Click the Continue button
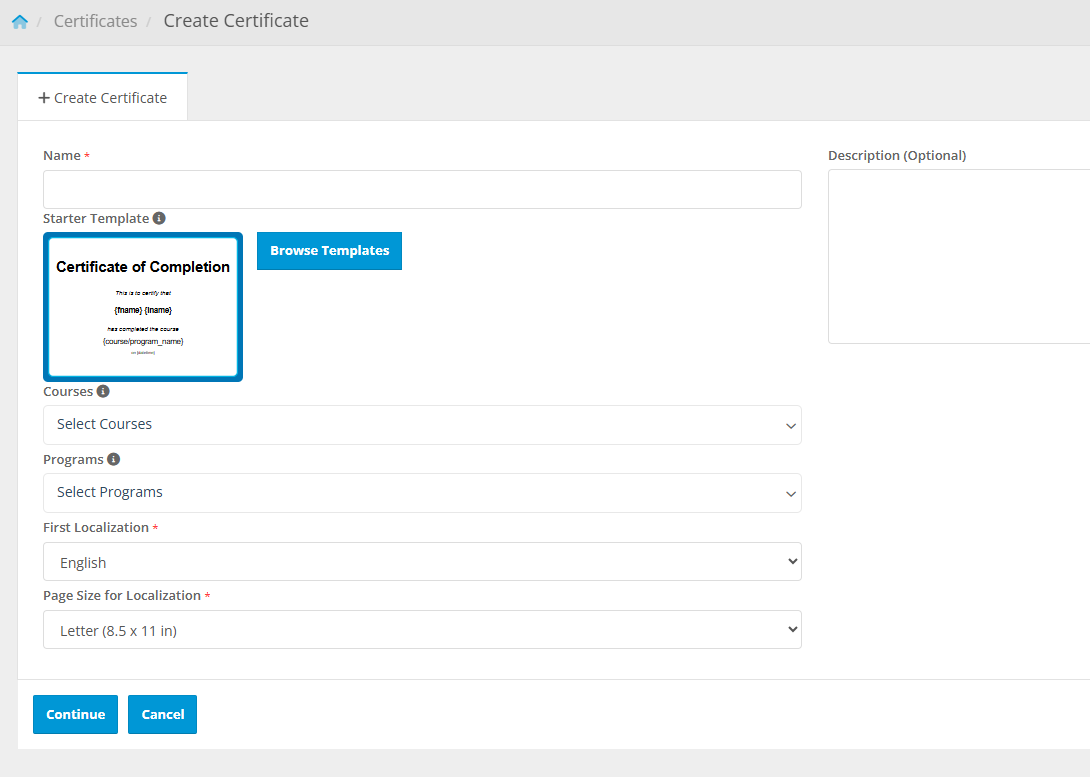This screenshot has width=1090, height=777. [75, 714]
